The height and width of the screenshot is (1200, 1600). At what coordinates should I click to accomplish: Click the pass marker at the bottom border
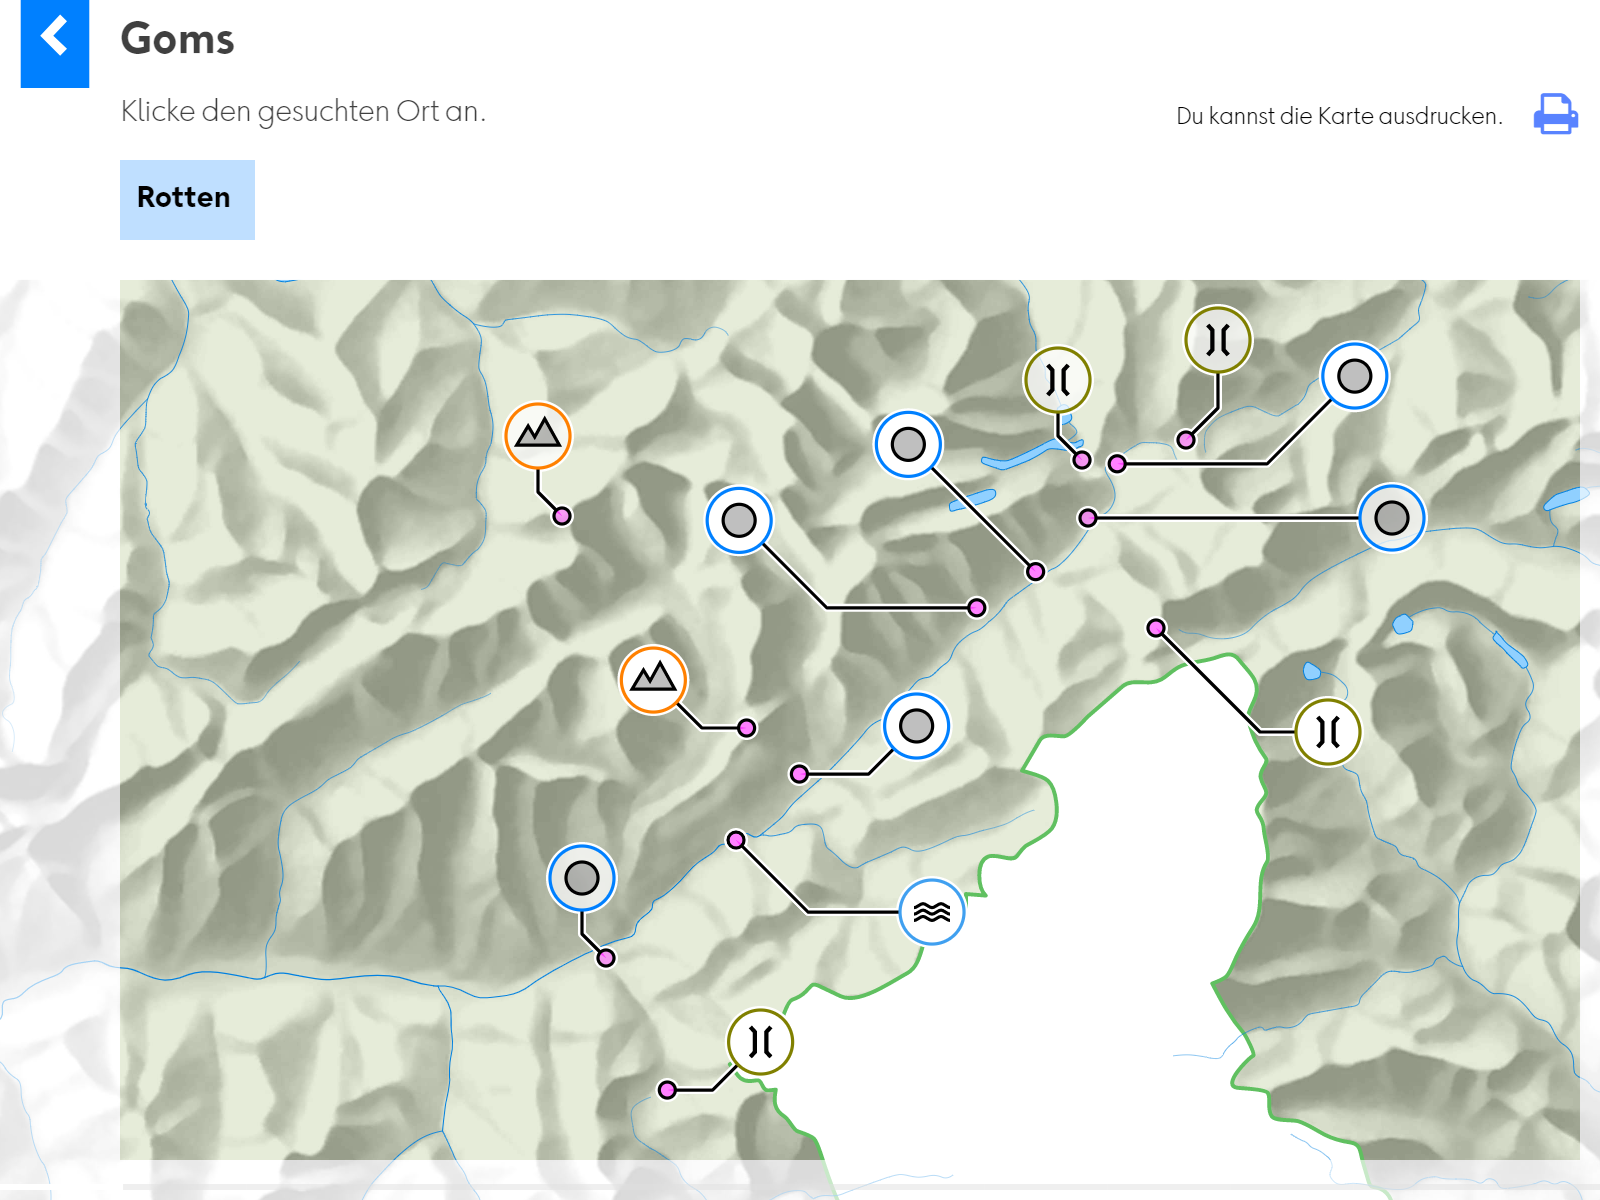coord(760,1041)
